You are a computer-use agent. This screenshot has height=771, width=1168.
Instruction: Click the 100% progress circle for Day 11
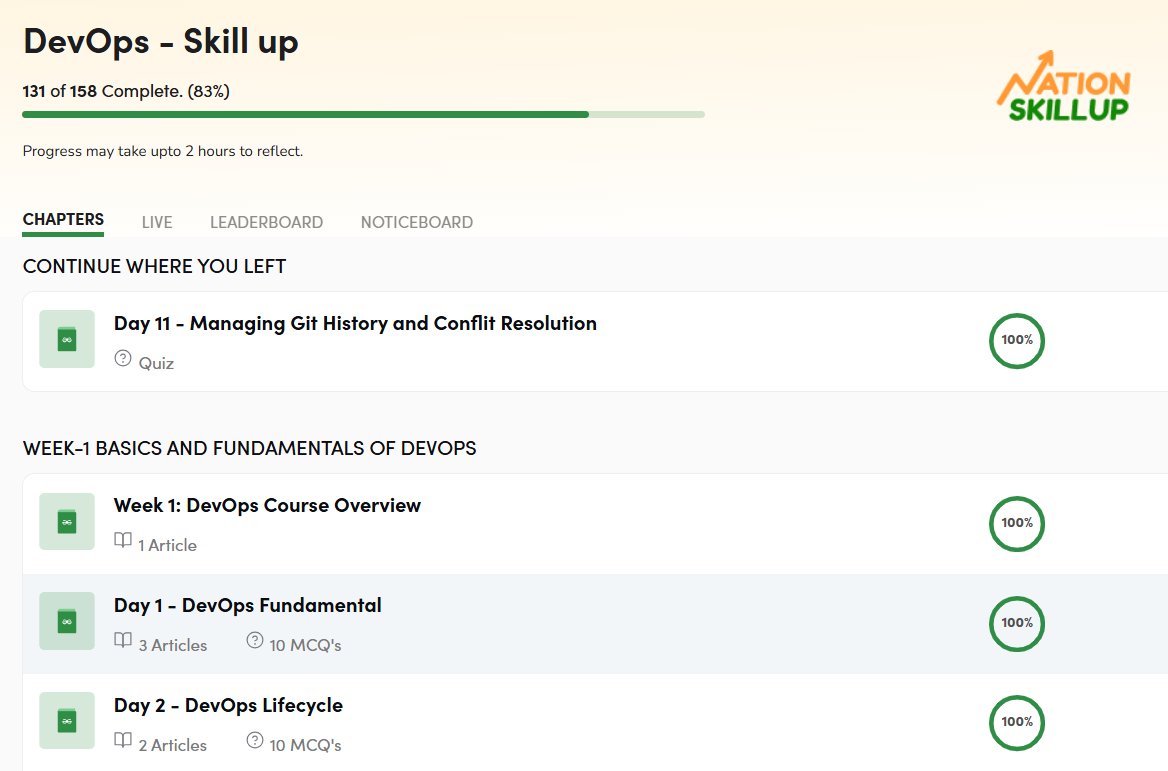click(x=1017, y=340)
